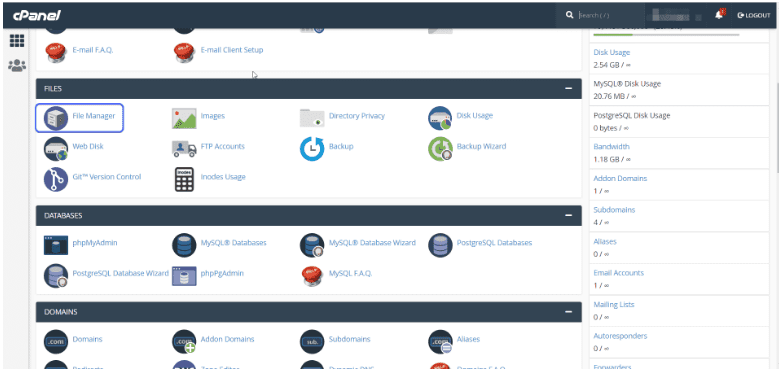This screenshot has height=371, width=779.
Task: Open the Disk Usage statistics link
Action: pos(612,52)
